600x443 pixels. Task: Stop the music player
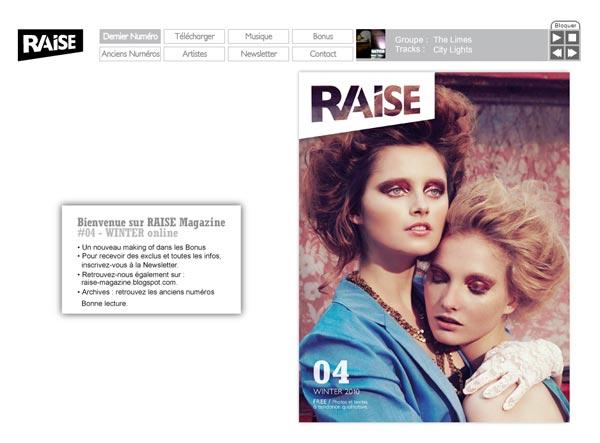click(572, 37)
